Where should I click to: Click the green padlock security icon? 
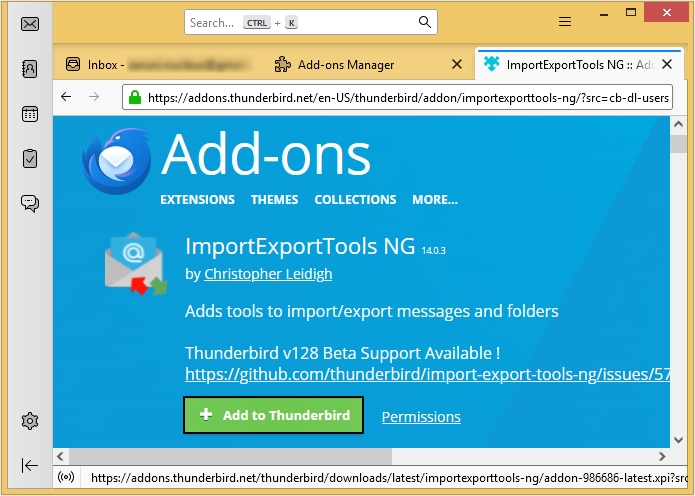coord(135,97)
